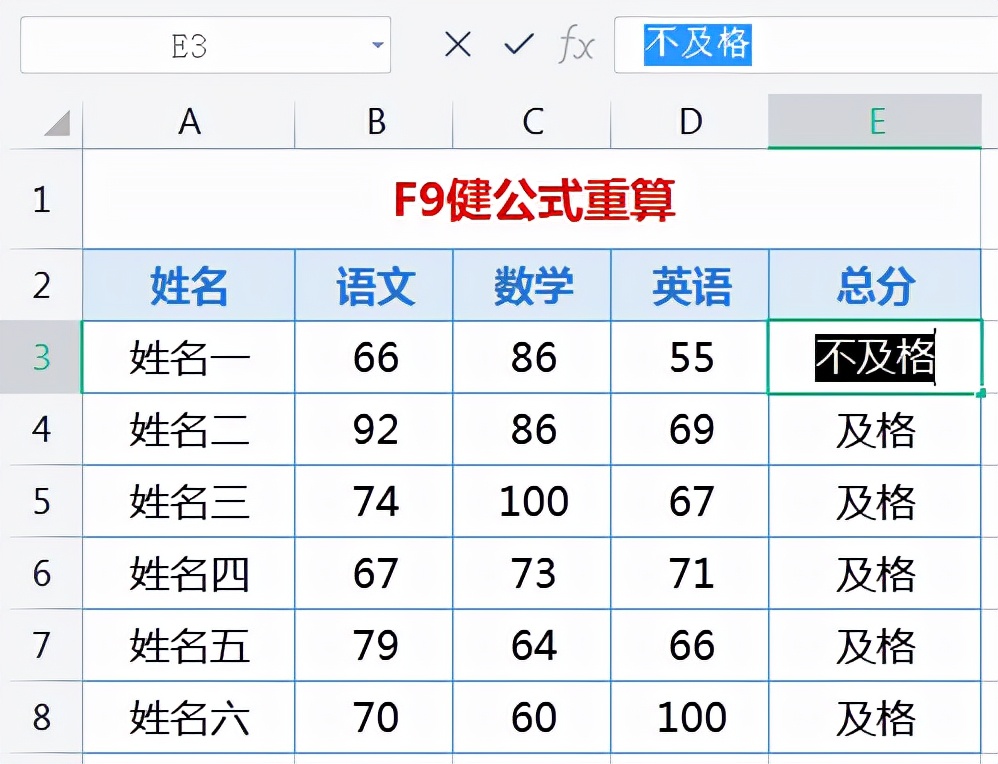998x764 pixels.
Task: Click the 总分 header cell
Action: [876, 286]
